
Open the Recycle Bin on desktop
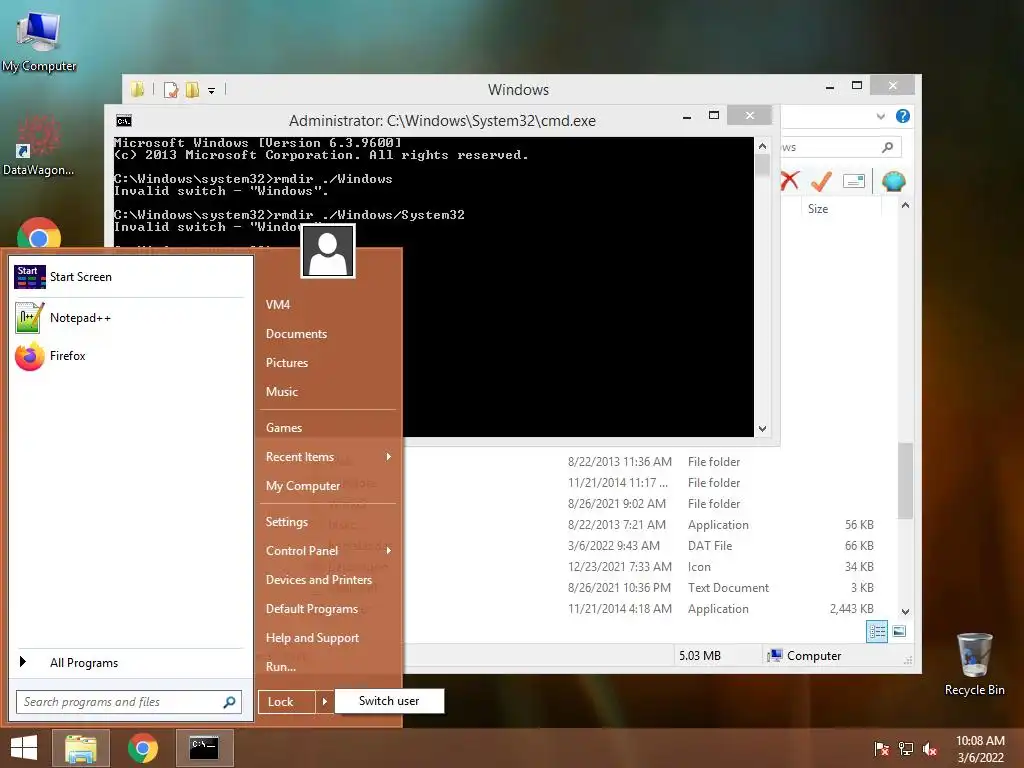pos(974,664)
